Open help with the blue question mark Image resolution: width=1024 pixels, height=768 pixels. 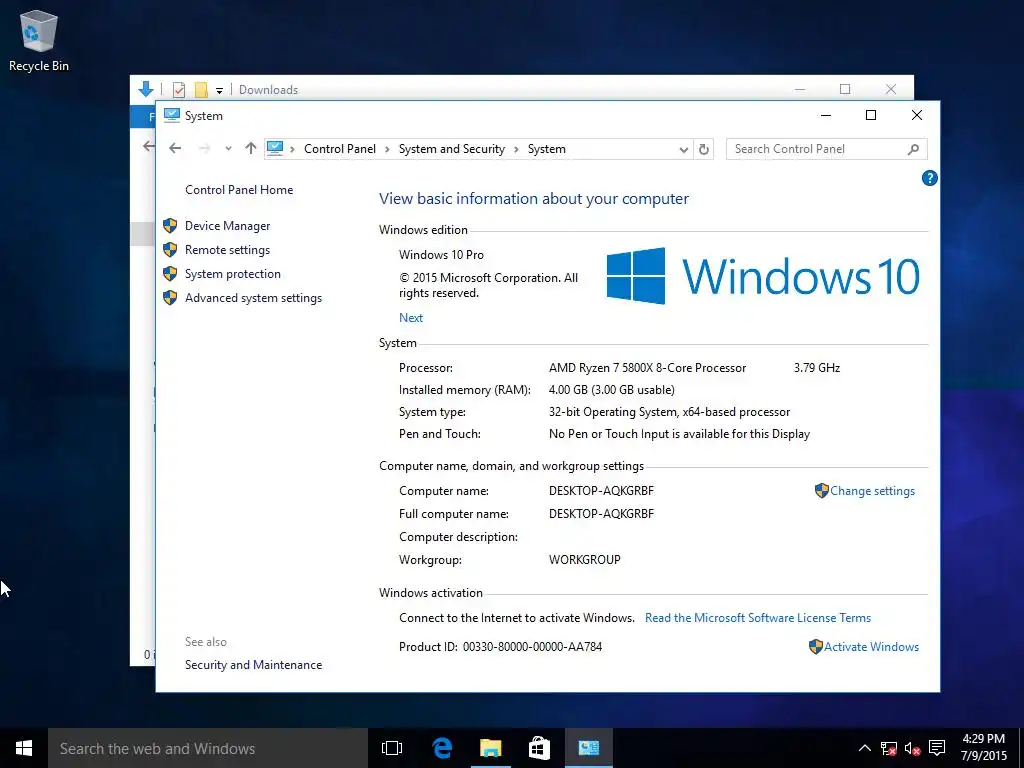pyautogui.click(x=929, y=178)
